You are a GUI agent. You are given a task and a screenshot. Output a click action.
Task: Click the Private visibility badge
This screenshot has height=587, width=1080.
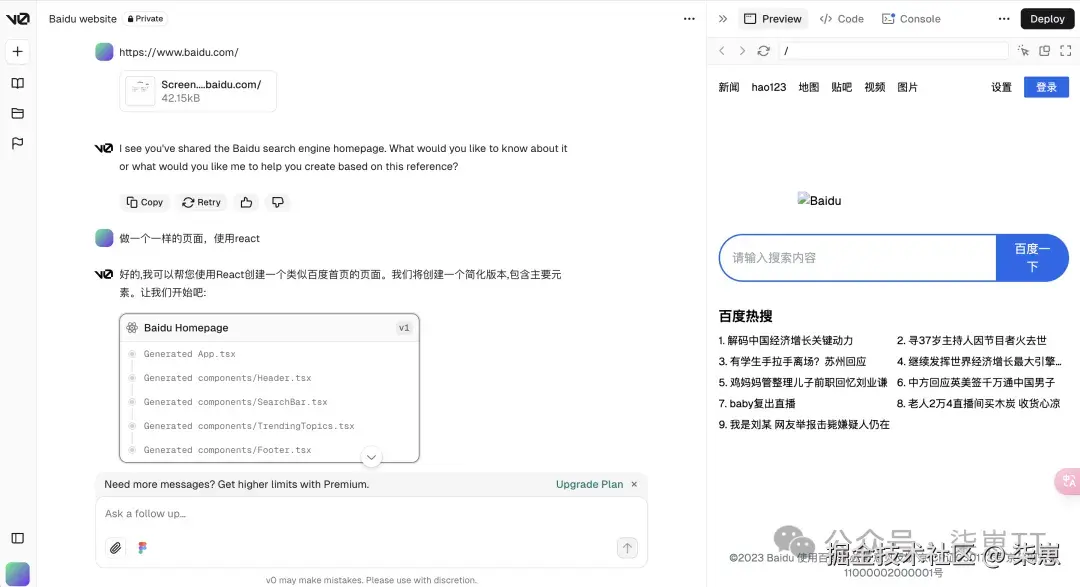tap(145, 19)
